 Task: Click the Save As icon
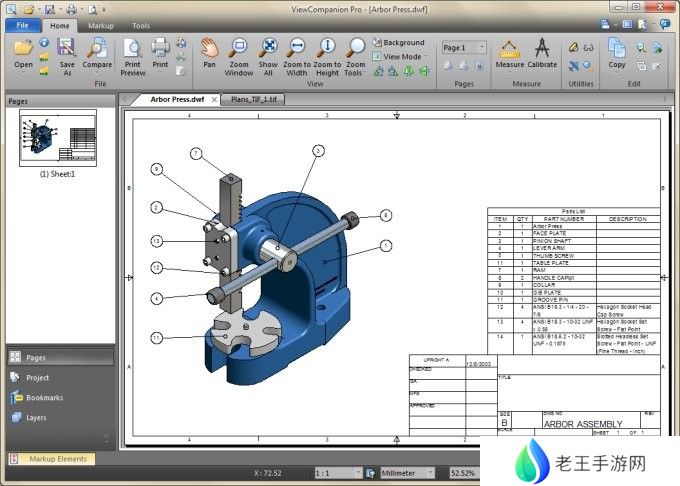(67, 53)
